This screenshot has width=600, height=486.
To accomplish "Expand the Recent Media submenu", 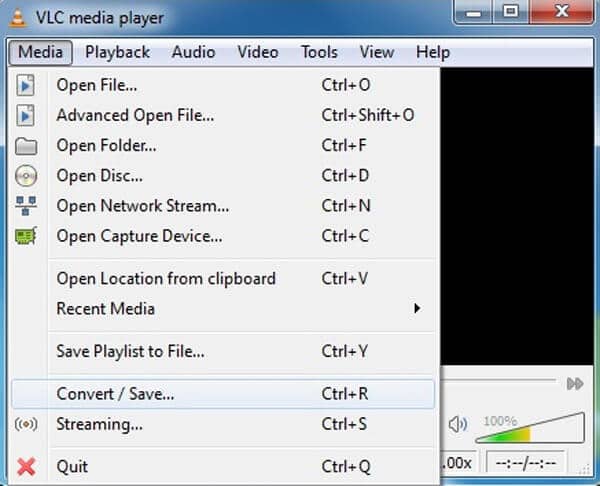I will pyautogui.click(x=223, y=308).
